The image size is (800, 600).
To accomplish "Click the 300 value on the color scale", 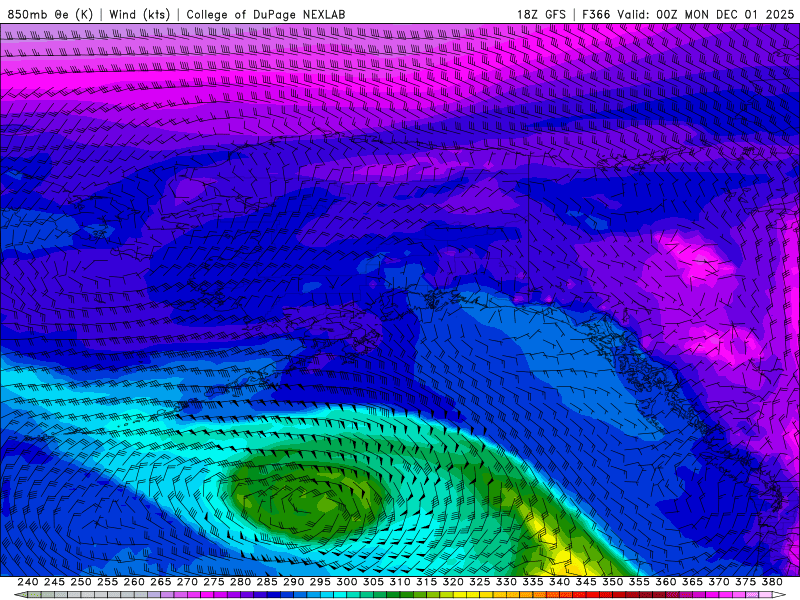I will (x=346, y=582).
